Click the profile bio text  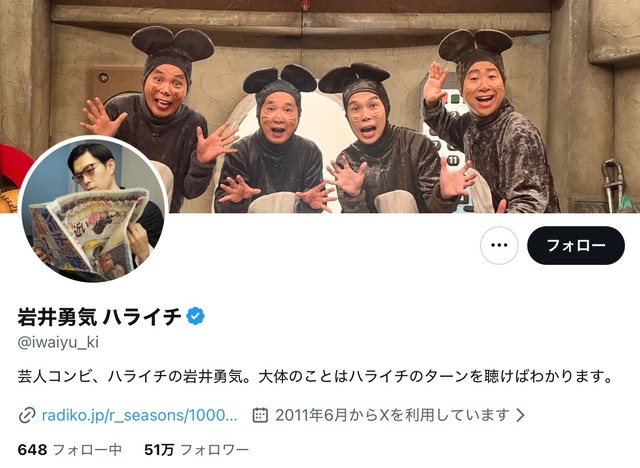316,376
